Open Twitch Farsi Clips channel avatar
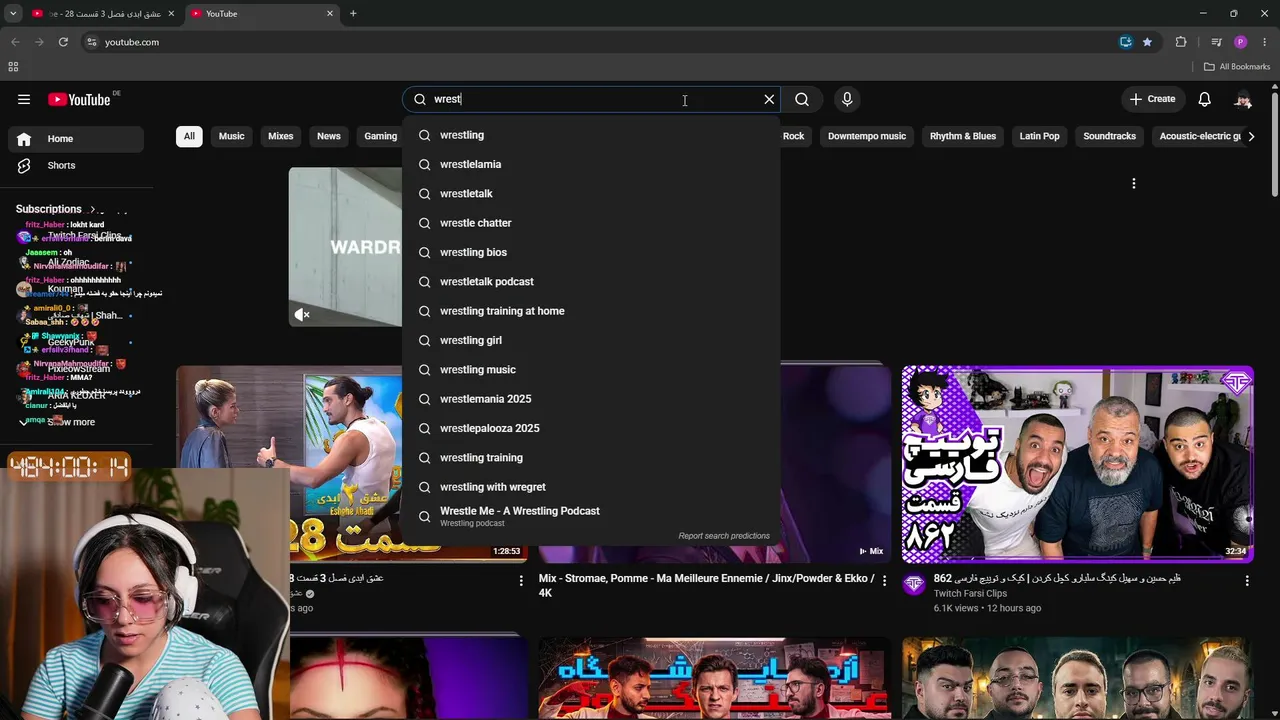This screenshot has height=720, width=1280. pyautogui.click(x=914, y=584)
